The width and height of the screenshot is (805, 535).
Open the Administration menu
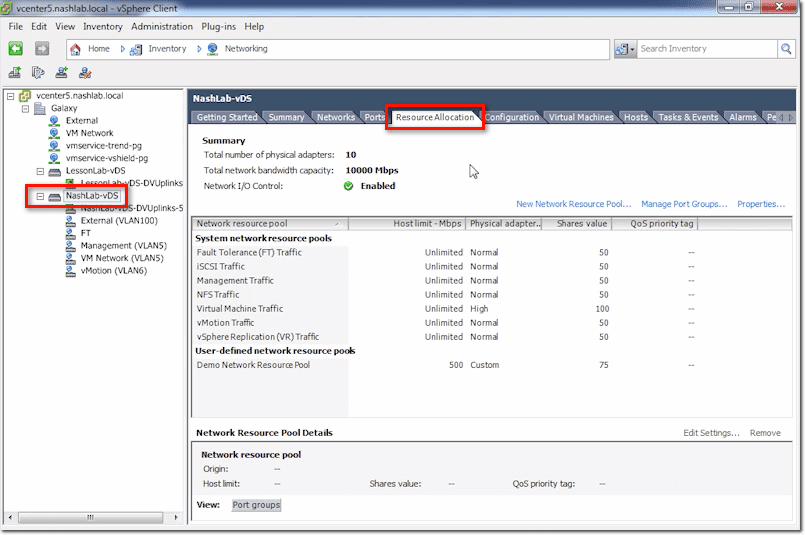click(162, 26)
